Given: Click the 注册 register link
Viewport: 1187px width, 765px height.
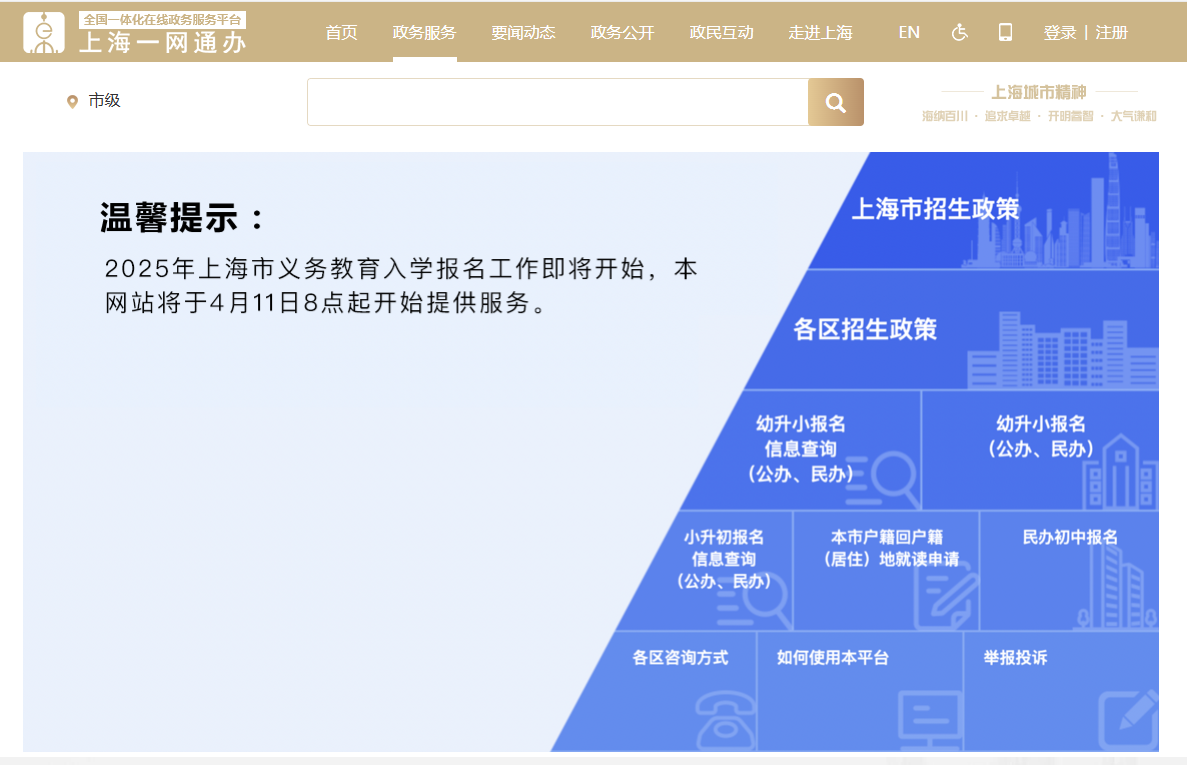Looking at the screenshot, I should [1111, 32].
